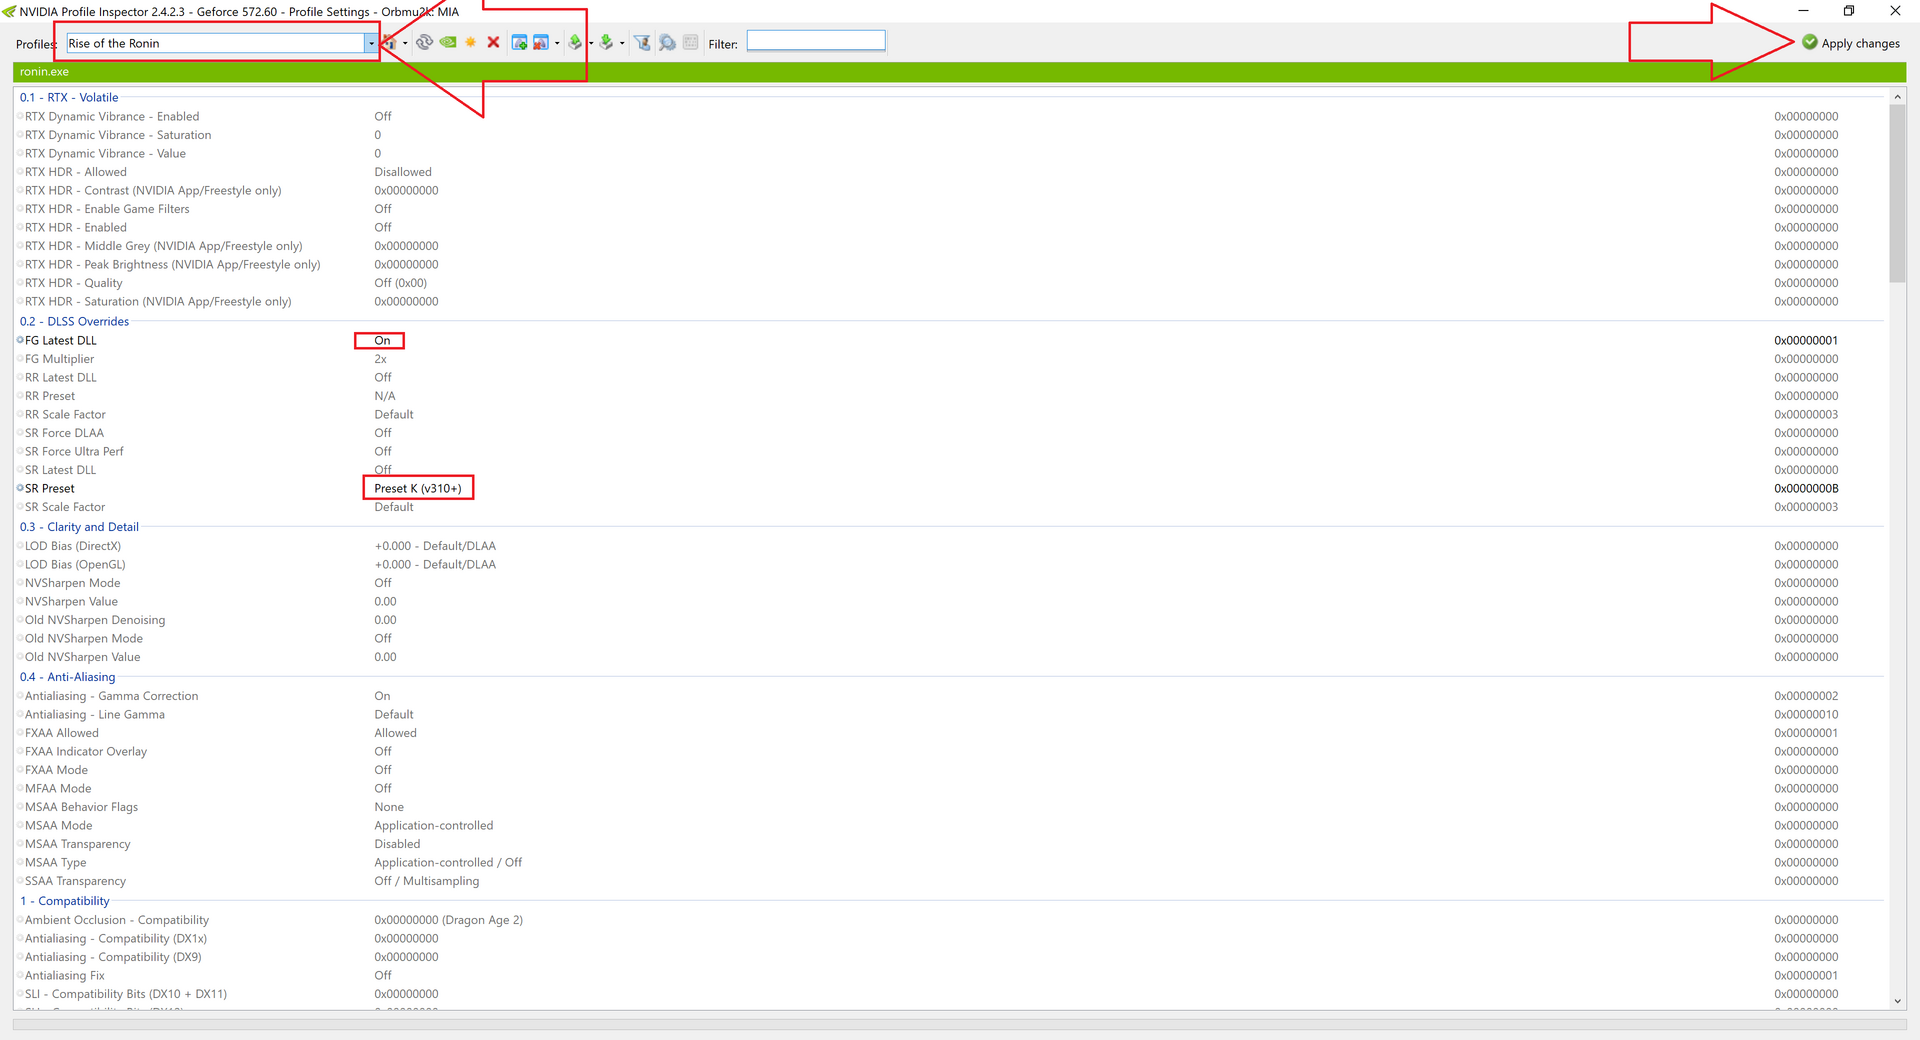Viewport: 1920px width, 1040px height.
Task: Open dropdown arrow beside remove application icon
Action: [x=557, y=43]
